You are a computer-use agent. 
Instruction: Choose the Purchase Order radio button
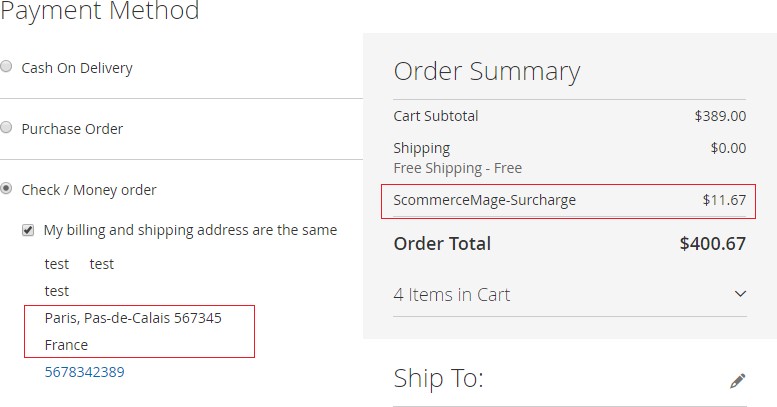click(7, 128)
